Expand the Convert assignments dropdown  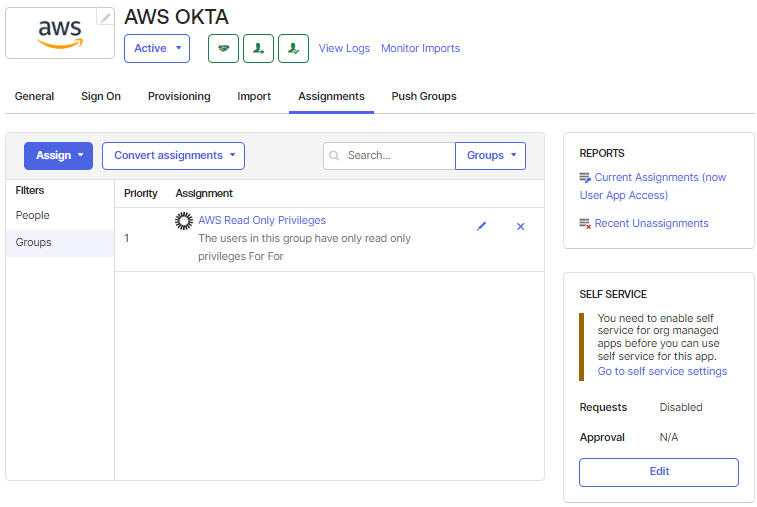point(173,155)
